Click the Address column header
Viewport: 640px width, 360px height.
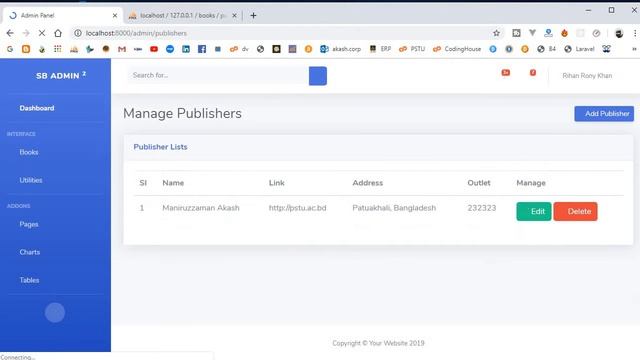point(367,183)
